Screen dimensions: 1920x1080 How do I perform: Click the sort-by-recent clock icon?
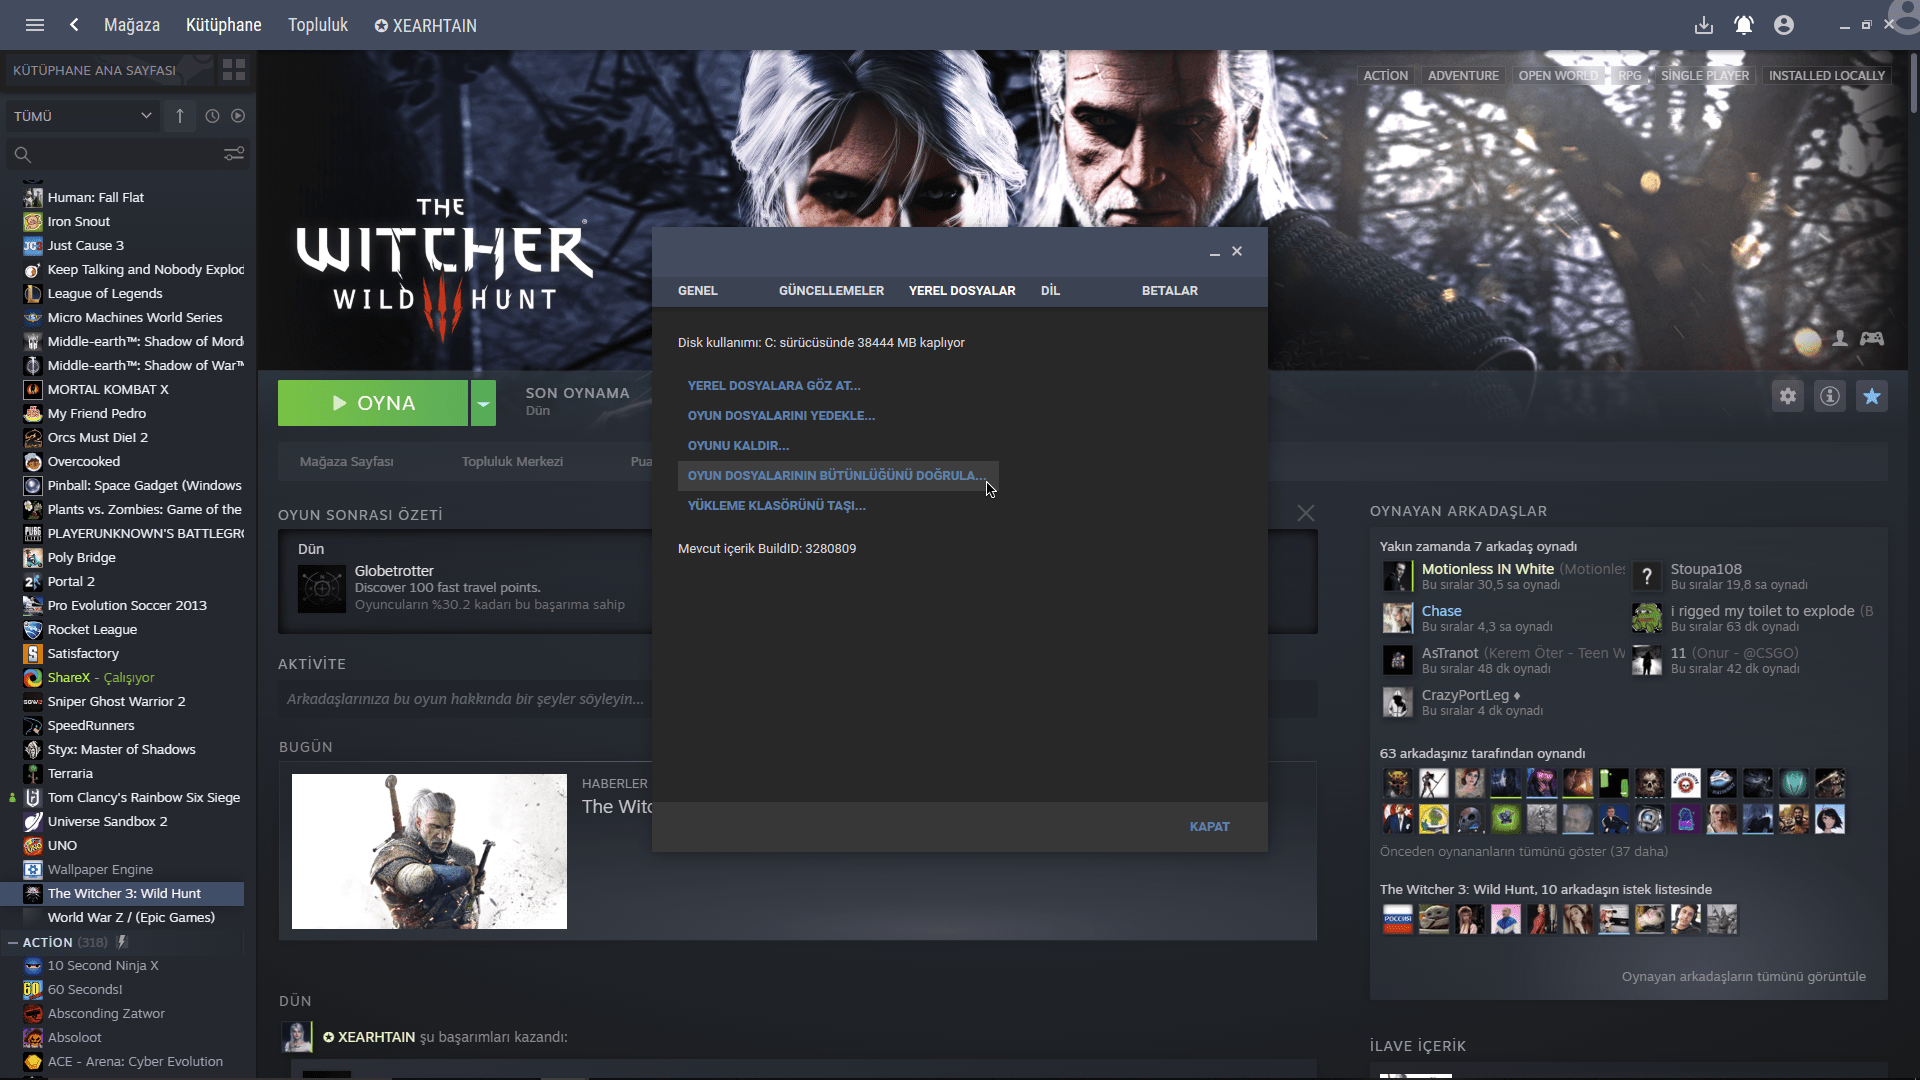212,116
